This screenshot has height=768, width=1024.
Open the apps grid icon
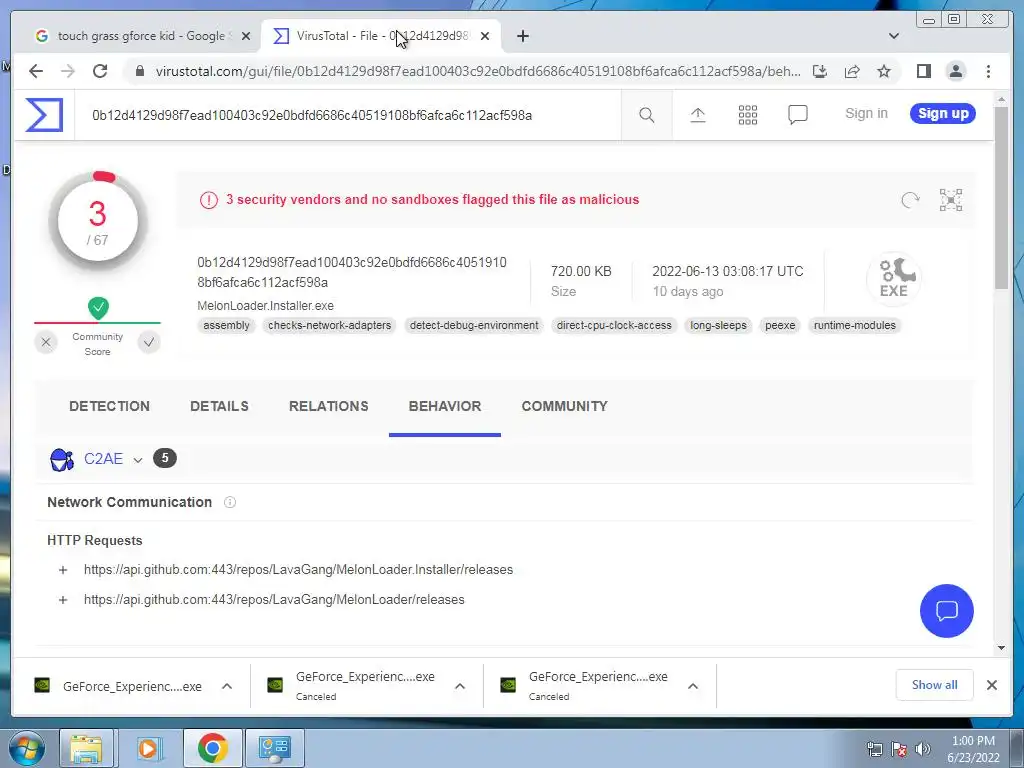click(x=748, y=115)
